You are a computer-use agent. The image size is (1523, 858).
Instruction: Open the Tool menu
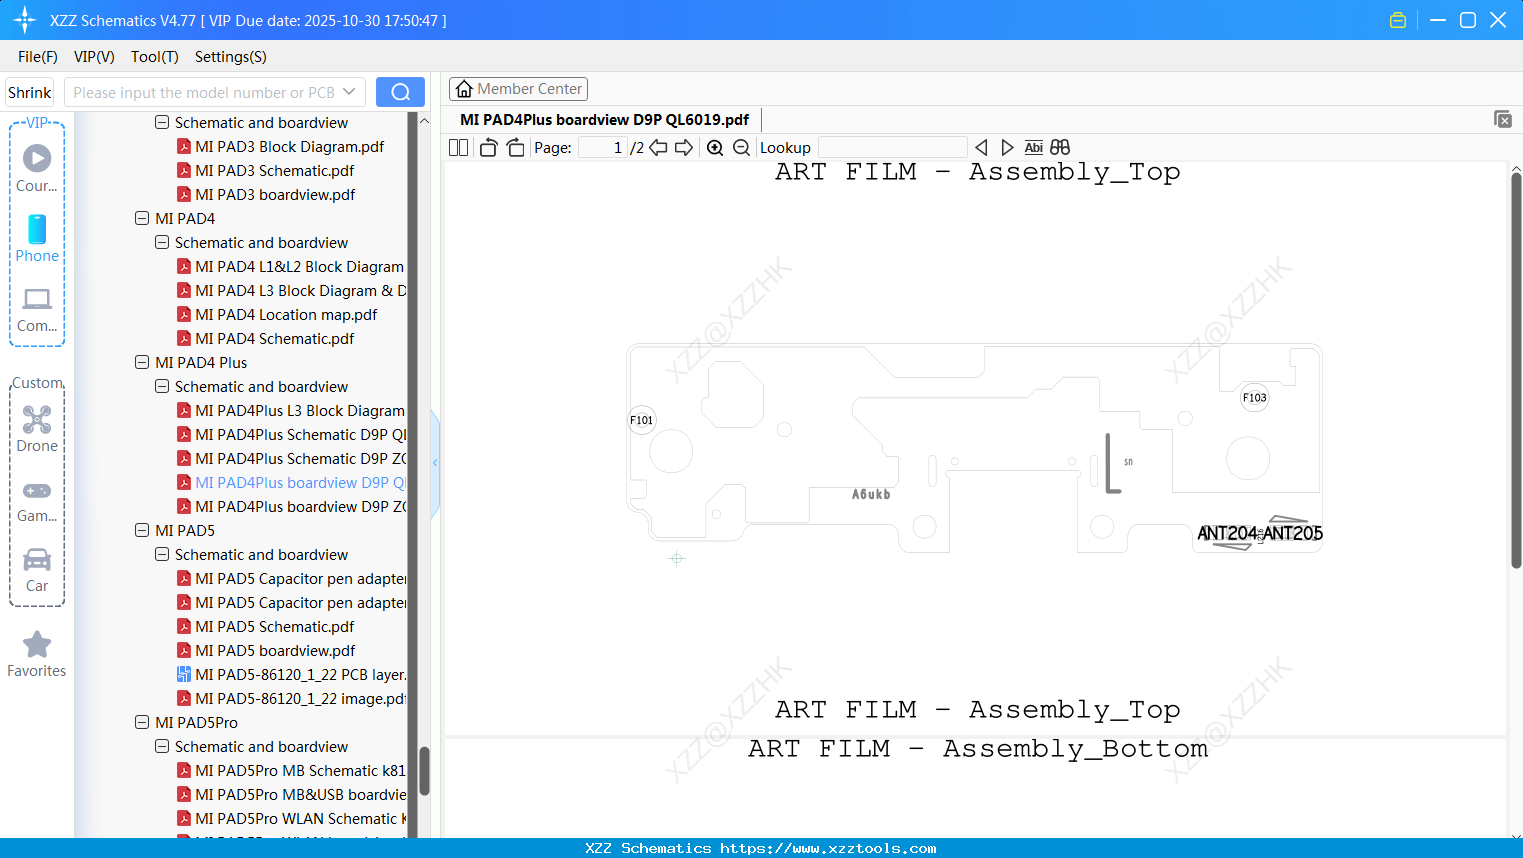click(x=154, y=57)
